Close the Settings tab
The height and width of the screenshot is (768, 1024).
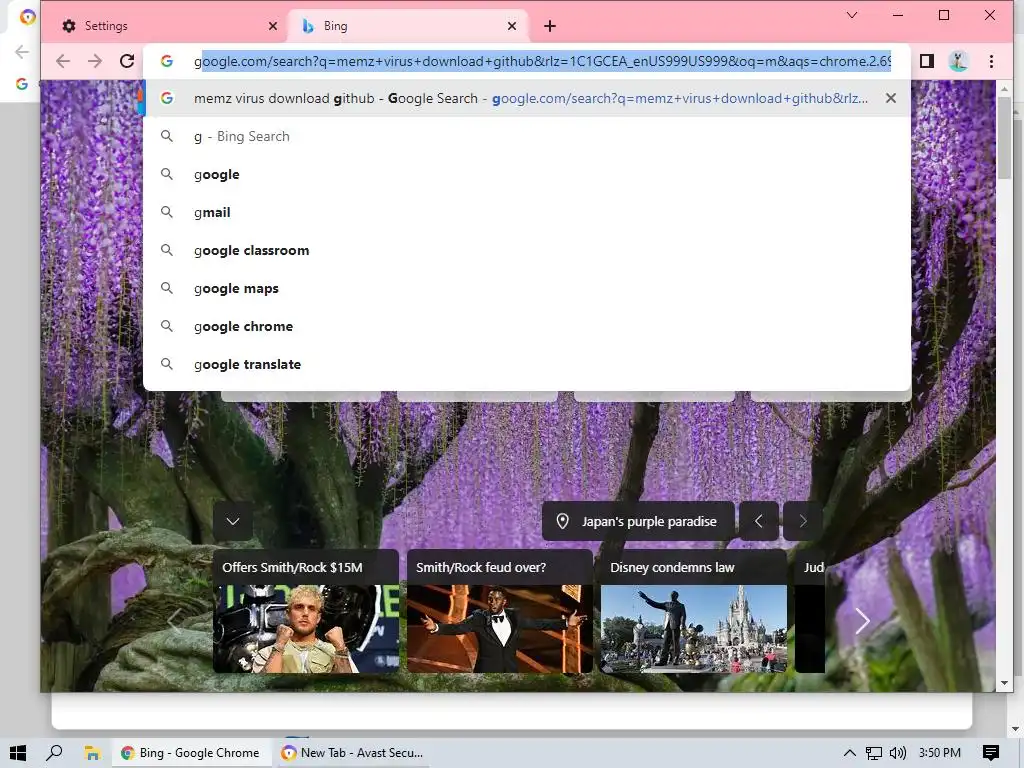click(273, 26)
